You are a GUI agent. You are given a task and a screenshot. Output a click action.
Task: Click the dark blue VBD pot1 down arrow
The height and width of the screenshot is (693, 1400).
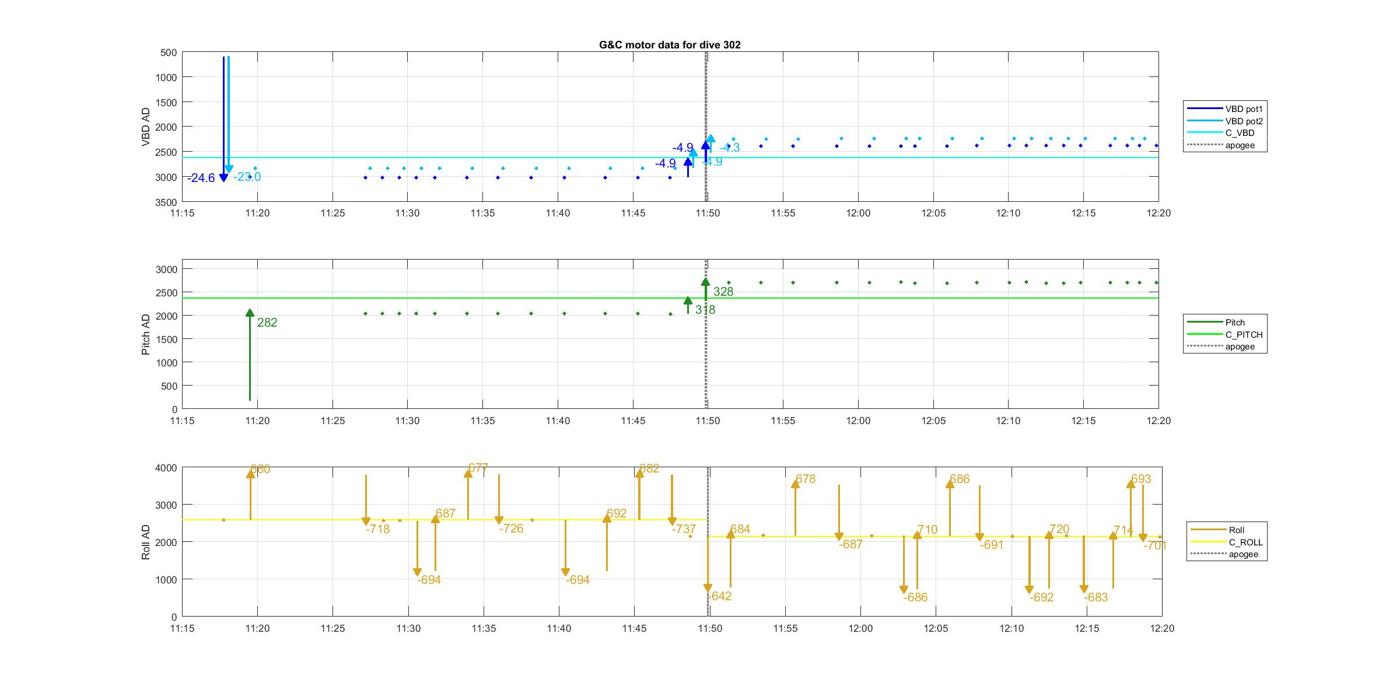tap(223, 119)
